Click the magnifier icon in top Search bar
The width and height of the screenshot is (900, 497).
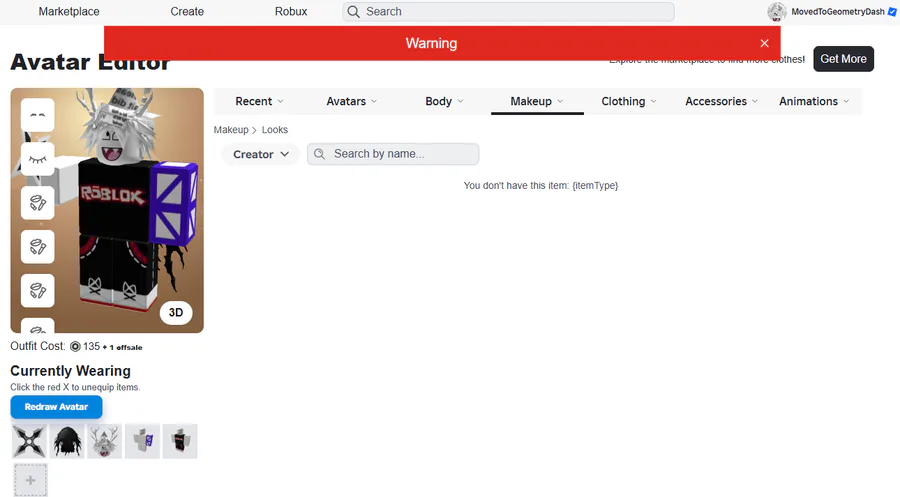pyautogui.click(x=354, y=11)
